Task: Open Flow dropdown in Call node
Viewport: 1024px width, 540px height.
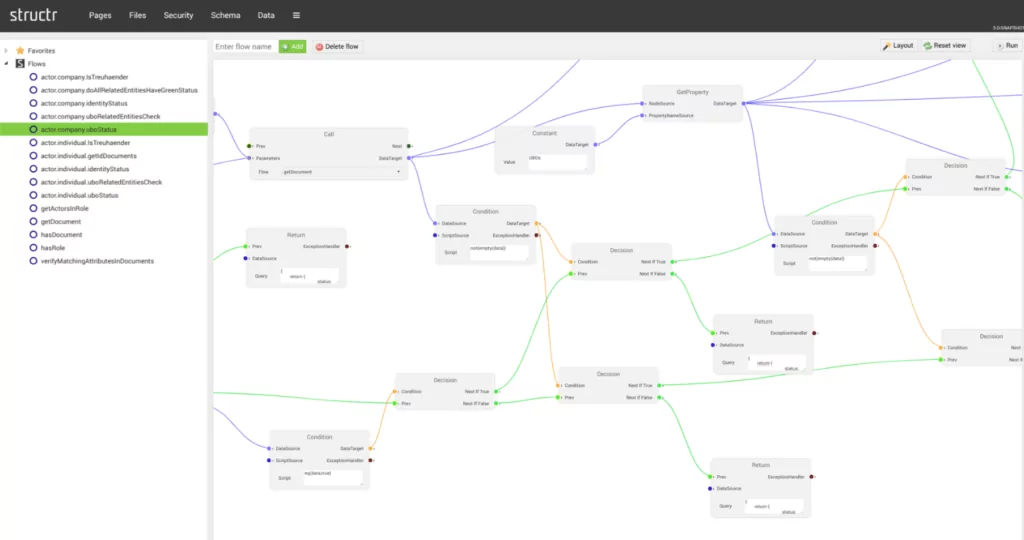Action: pyautogui.click(x=341, y=172)
